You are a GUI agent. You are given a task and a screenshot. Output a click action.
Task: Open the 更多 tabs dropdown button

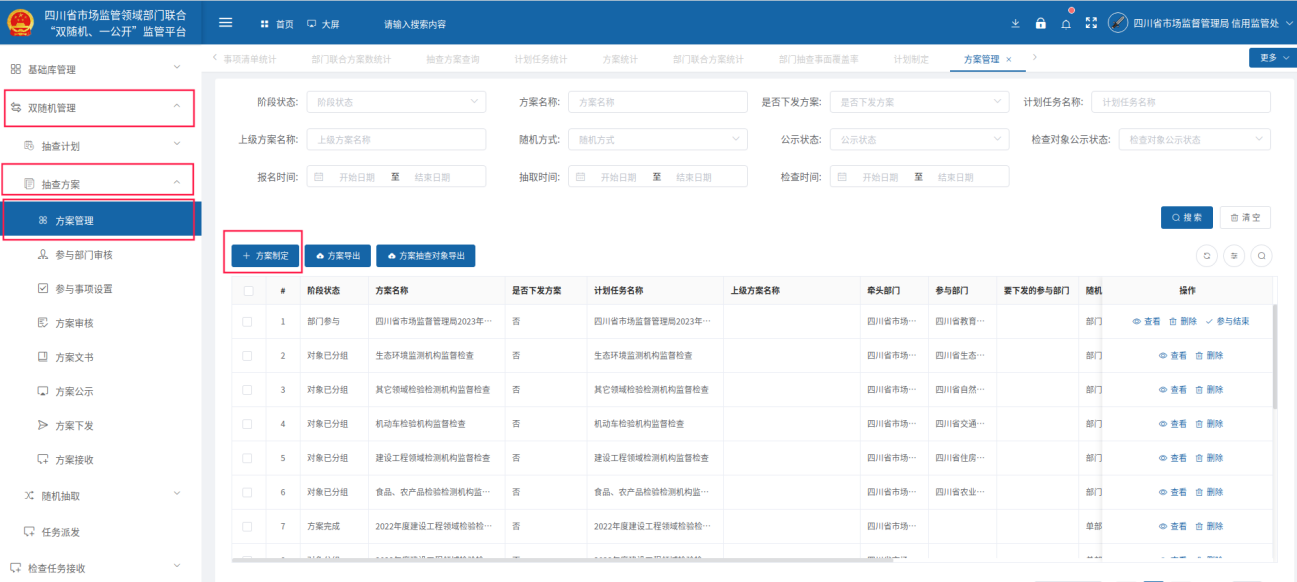[x=1272, y=58]
